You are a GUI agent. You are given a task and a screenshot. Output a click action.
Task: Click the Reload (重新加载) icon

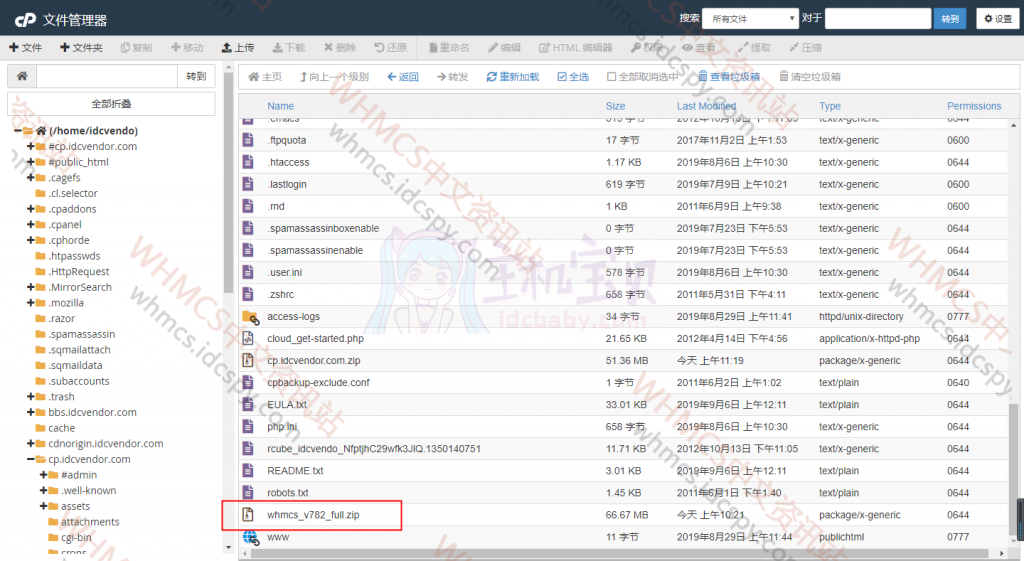[491, 77]
